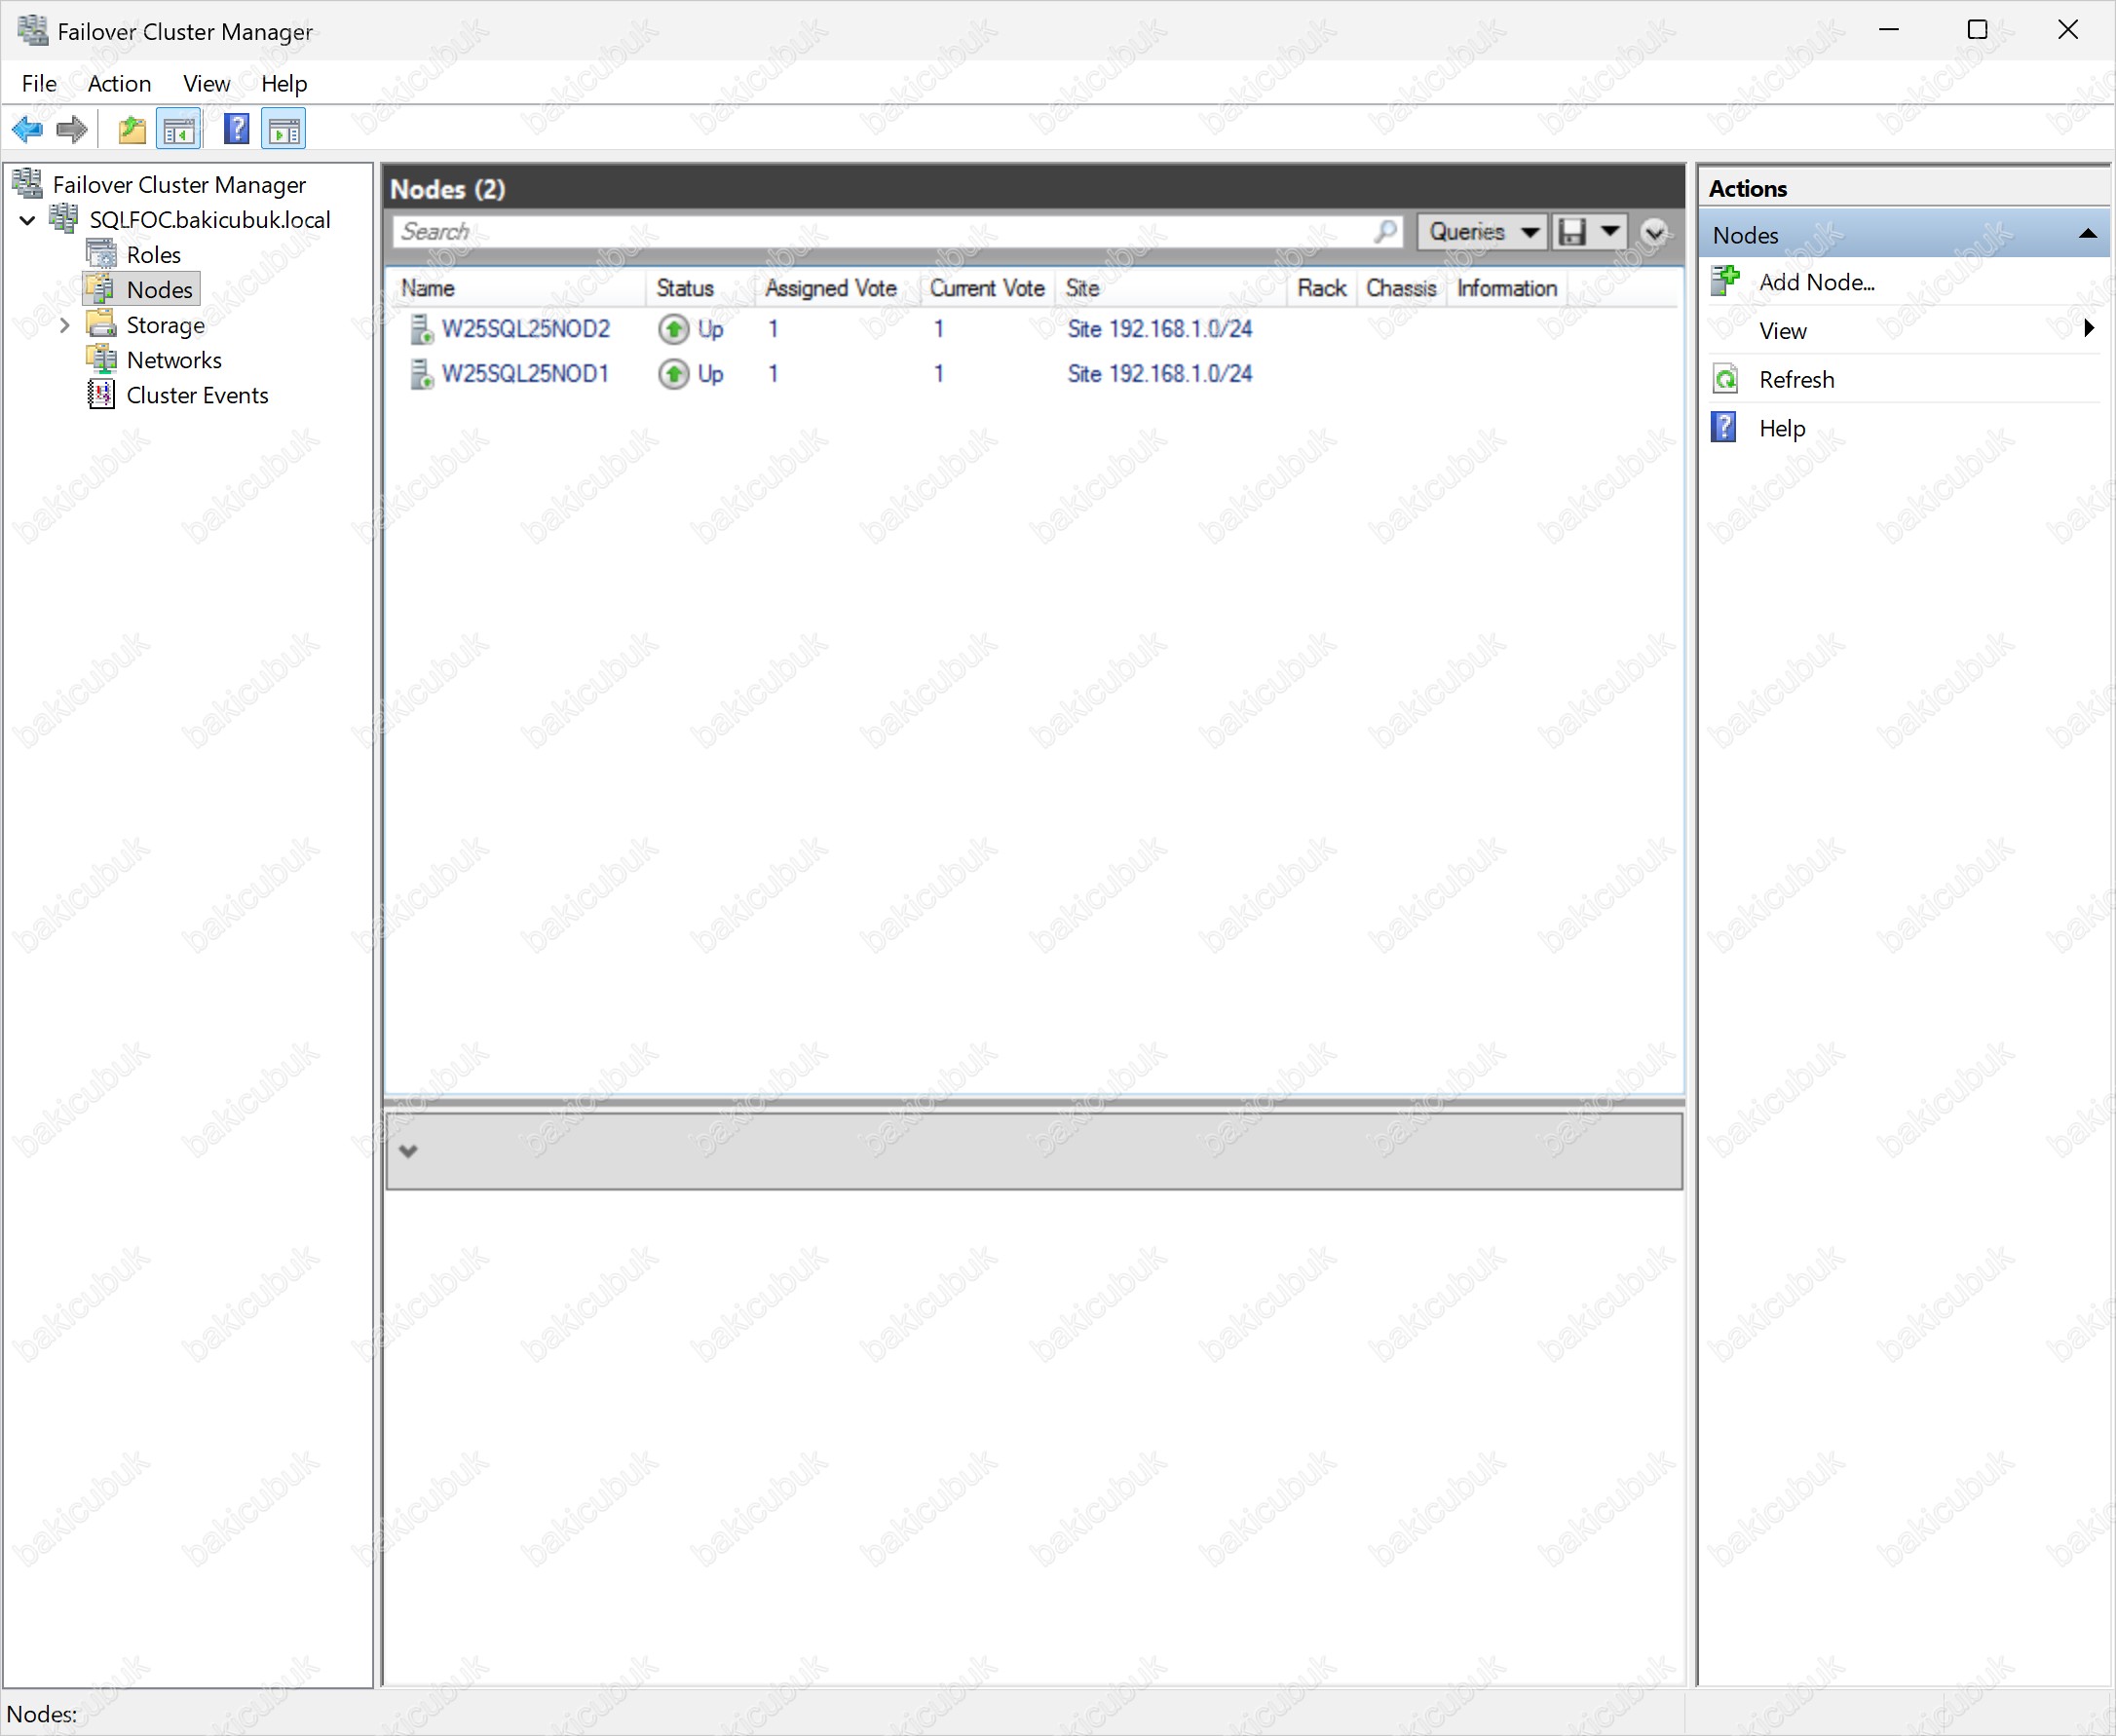
Task: Click the Up one level folder icon
Action: point(131,129)
